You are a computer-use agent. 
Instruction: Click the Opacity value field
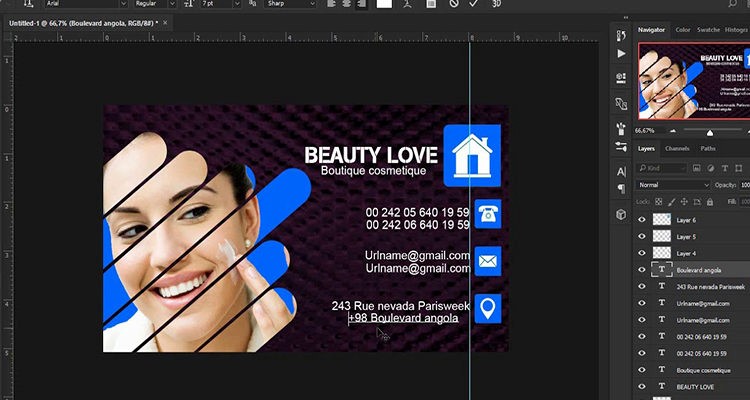pos(745,185)
